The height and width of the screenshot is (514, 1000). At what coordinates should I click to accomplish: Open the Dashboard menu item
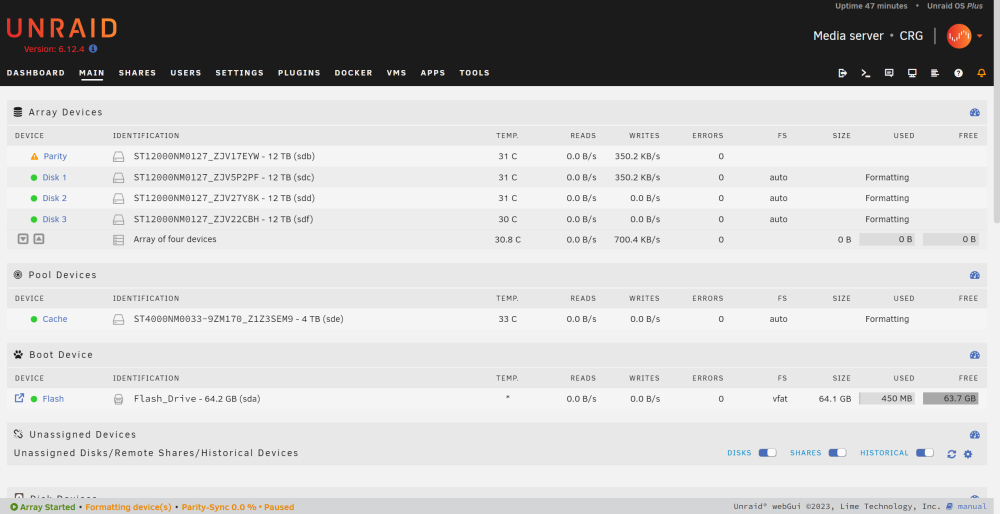tap(36, 73)
